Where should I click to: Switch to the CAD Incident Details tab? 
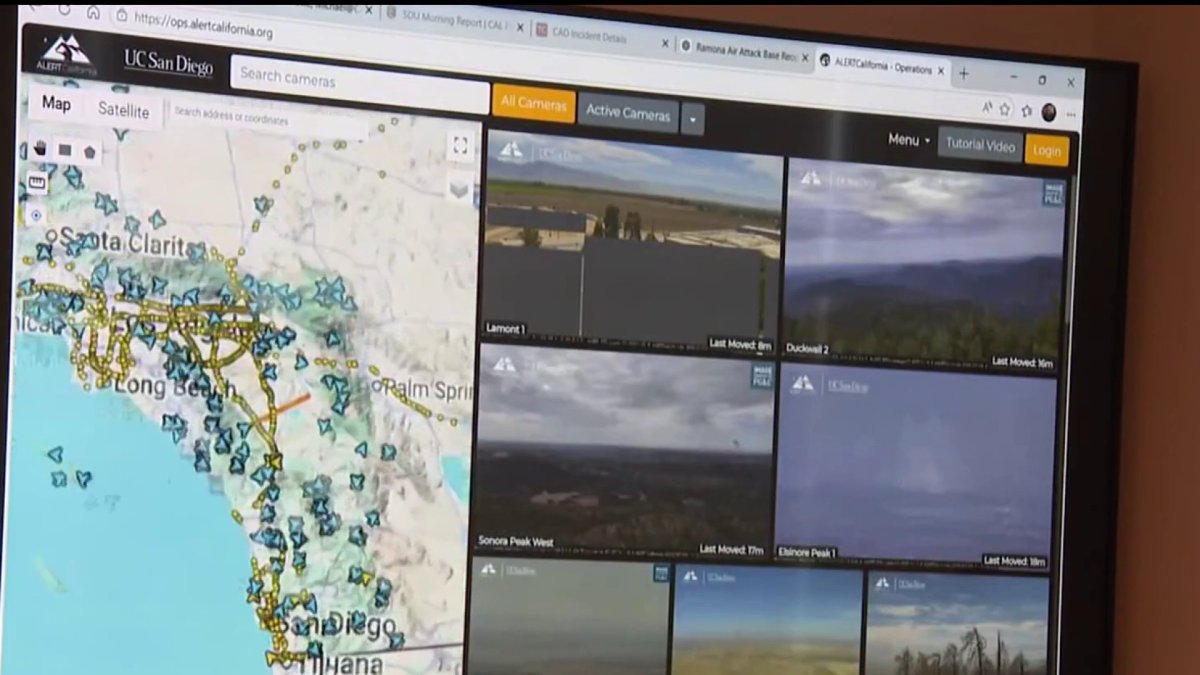595,36
